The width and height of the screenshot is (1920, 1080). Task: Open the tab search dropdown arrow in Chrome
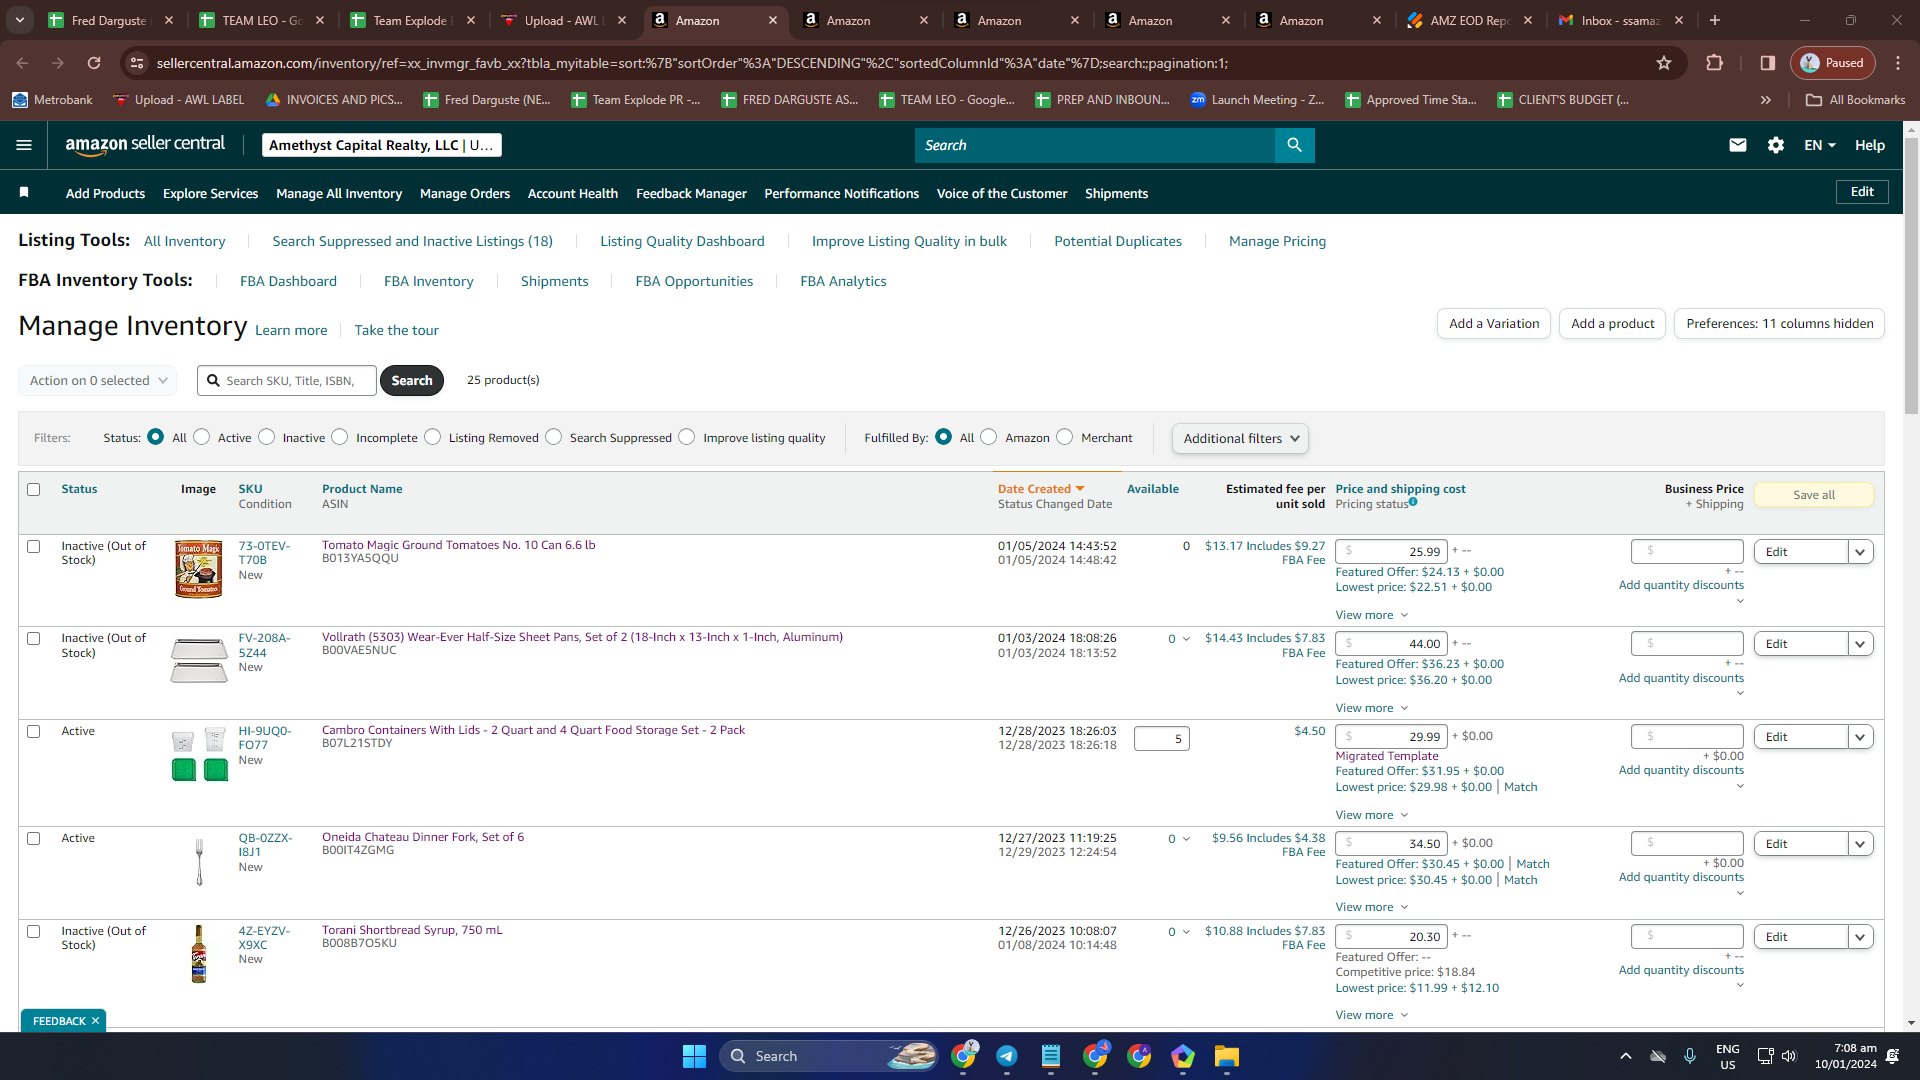coord(20,20)
